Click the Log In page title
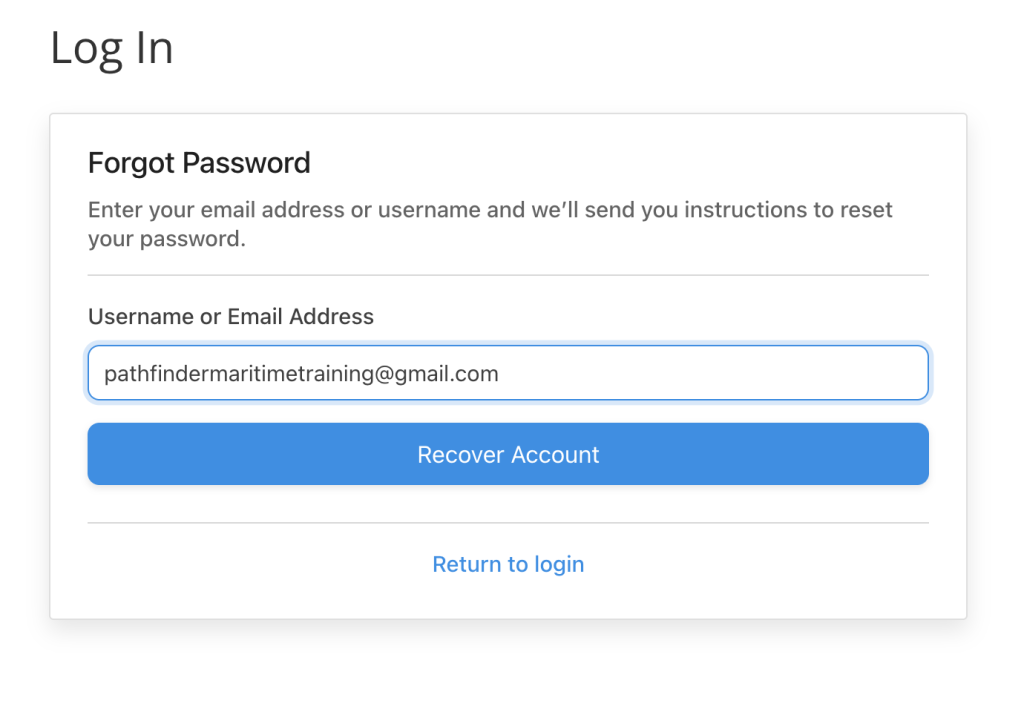The image size is (1024, 709). (112, 48)
